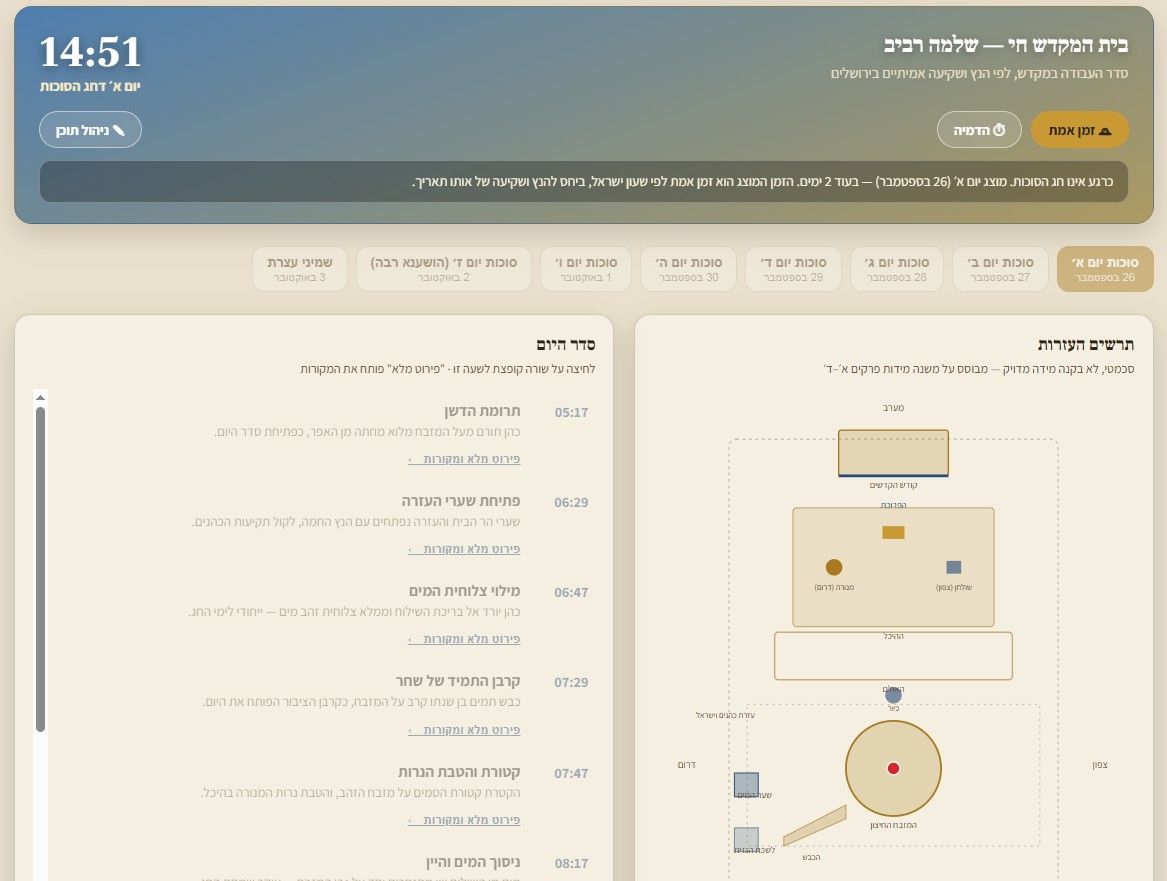Image resolution: width=1167 pixels, height=881 pixels.
Task: Open full commentary link under 'מילוי צלוחית המים'
Action: [464, 639]
